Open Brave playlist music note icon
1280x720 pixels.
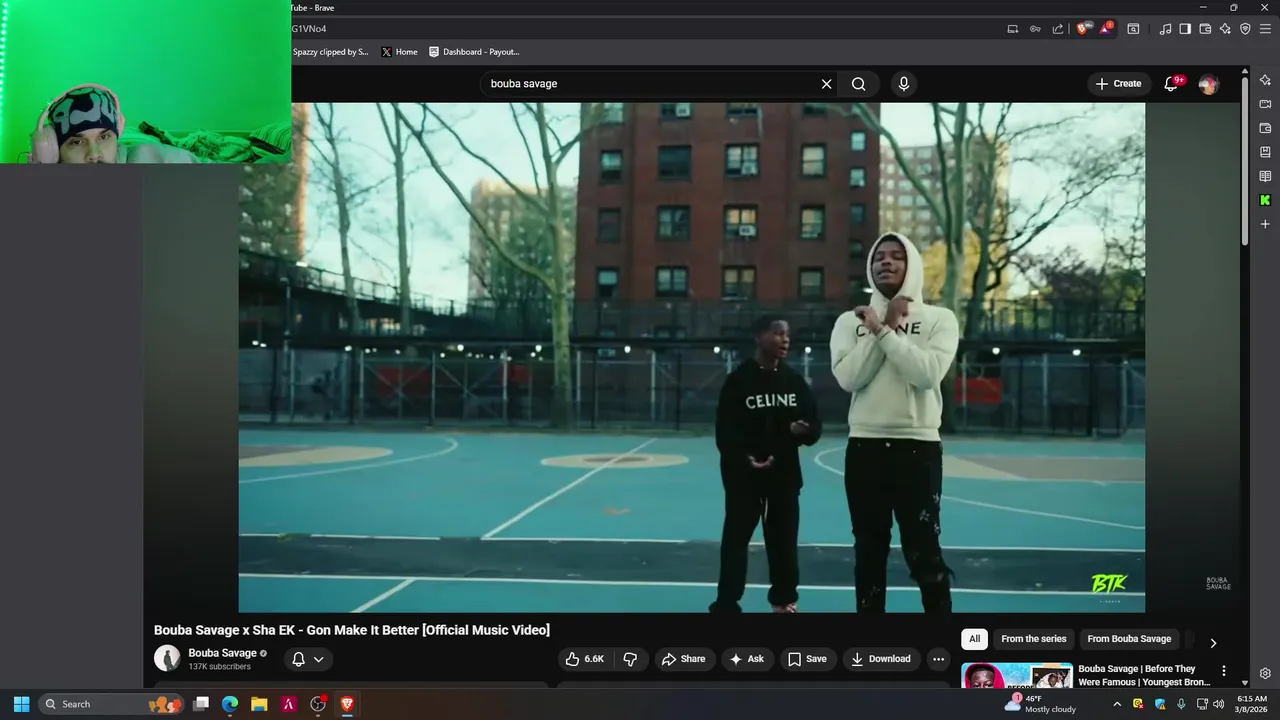(x=1165, y=29)
